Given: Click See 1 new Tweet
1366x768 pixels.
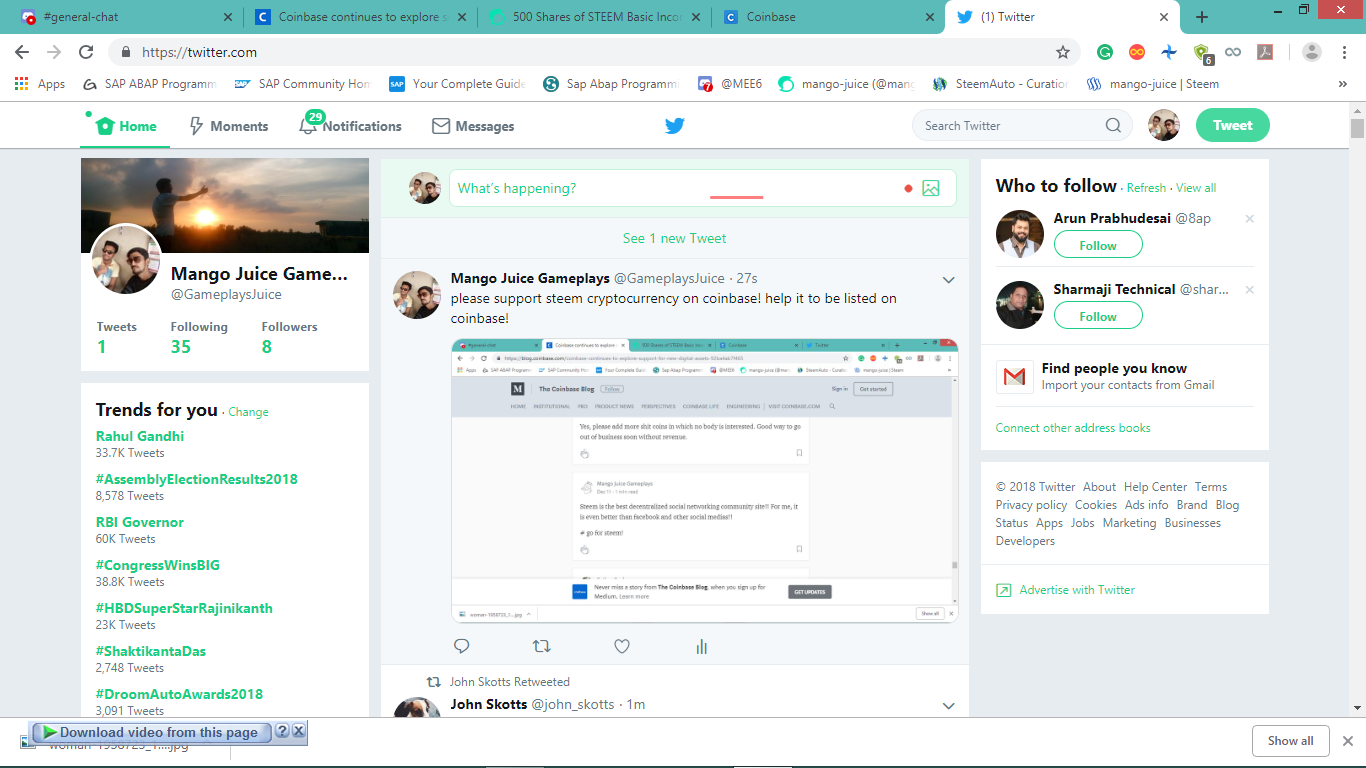Looking at the screenshot, I should point(674,238).
